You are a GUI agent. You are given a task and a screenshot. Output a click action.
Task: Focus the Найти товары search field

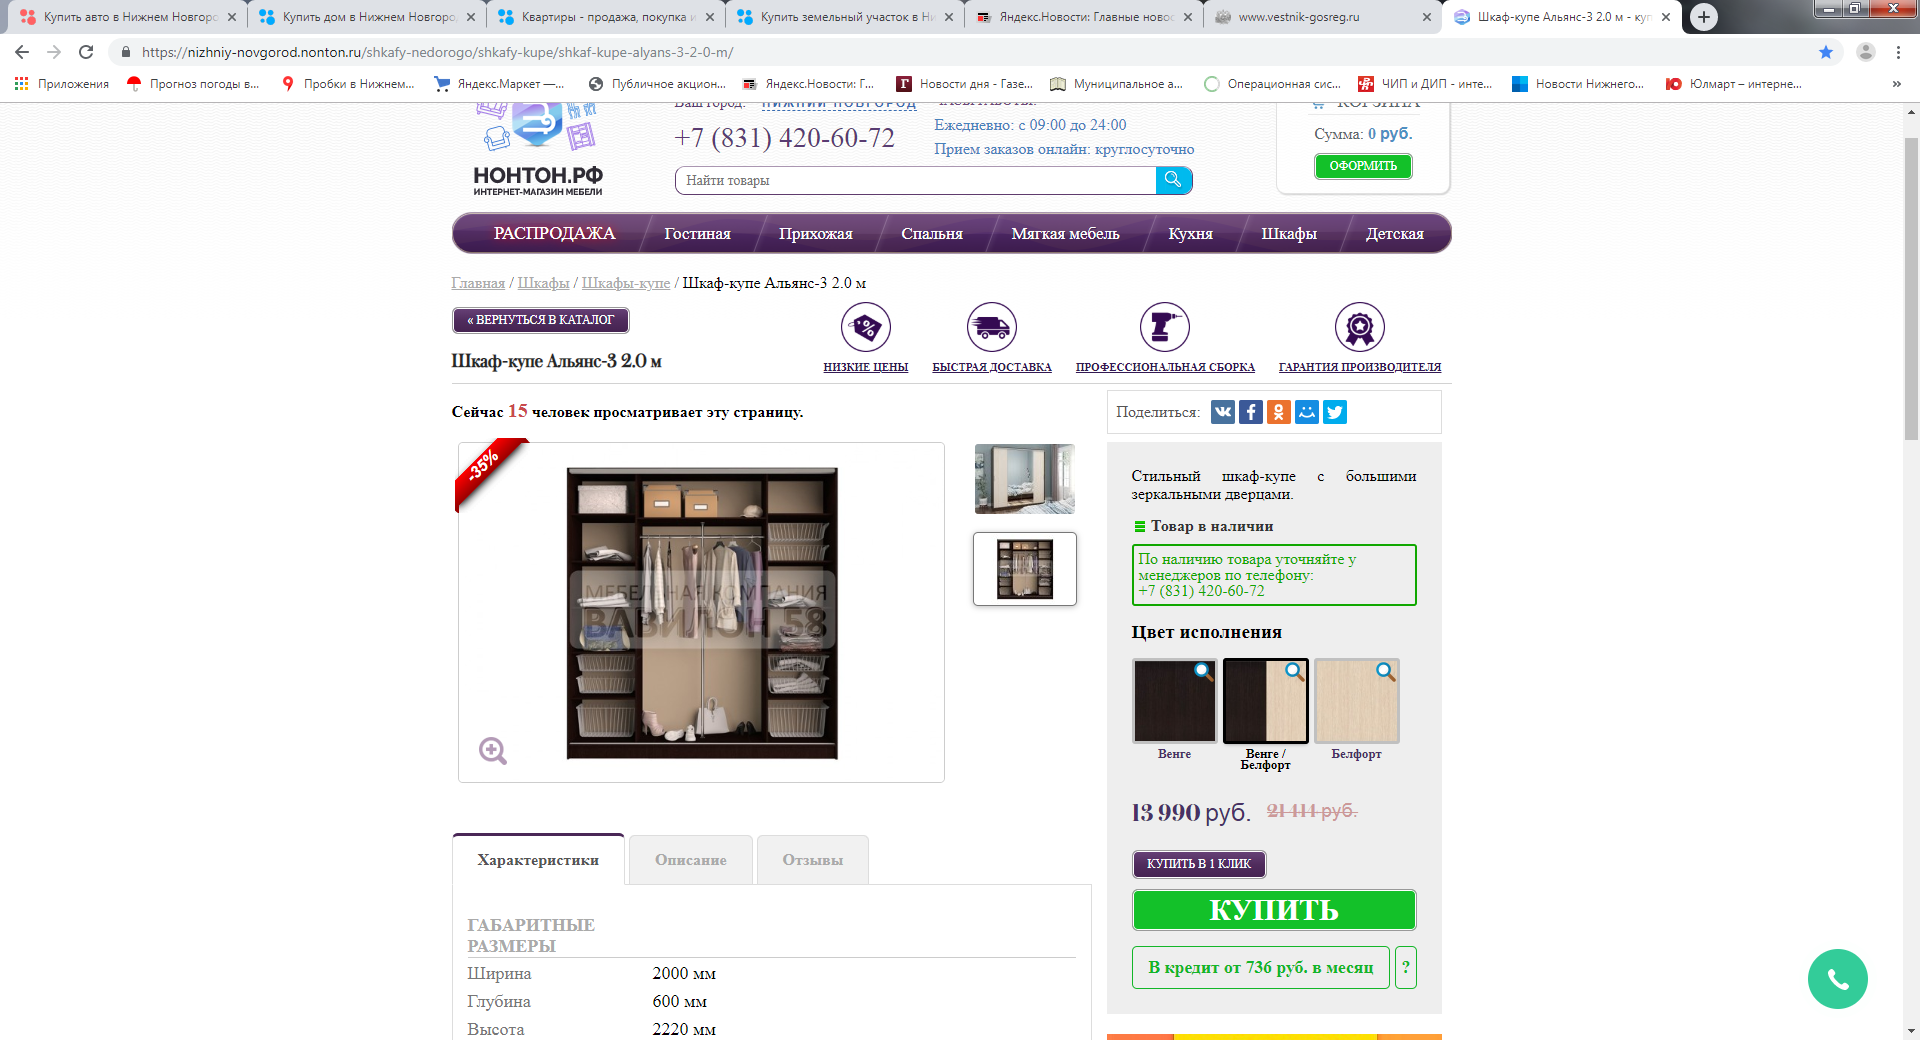(x=915, y=180)
